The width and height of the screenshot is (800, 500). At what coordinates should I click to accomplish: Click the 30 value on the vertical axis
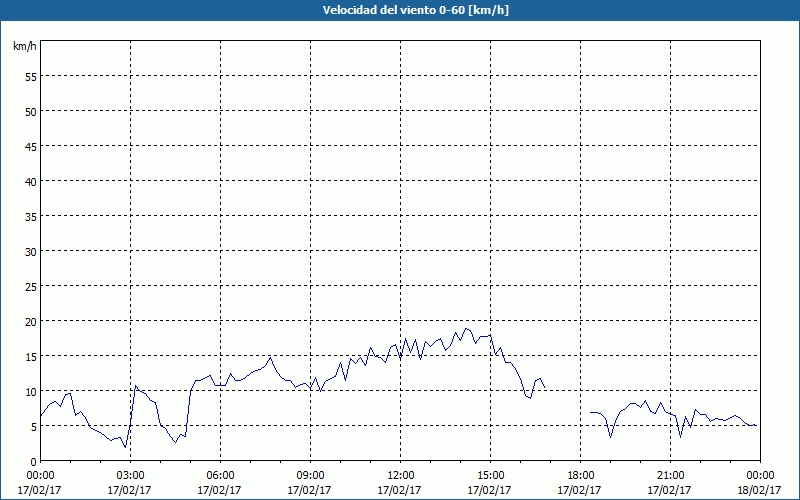coord(31,251)
